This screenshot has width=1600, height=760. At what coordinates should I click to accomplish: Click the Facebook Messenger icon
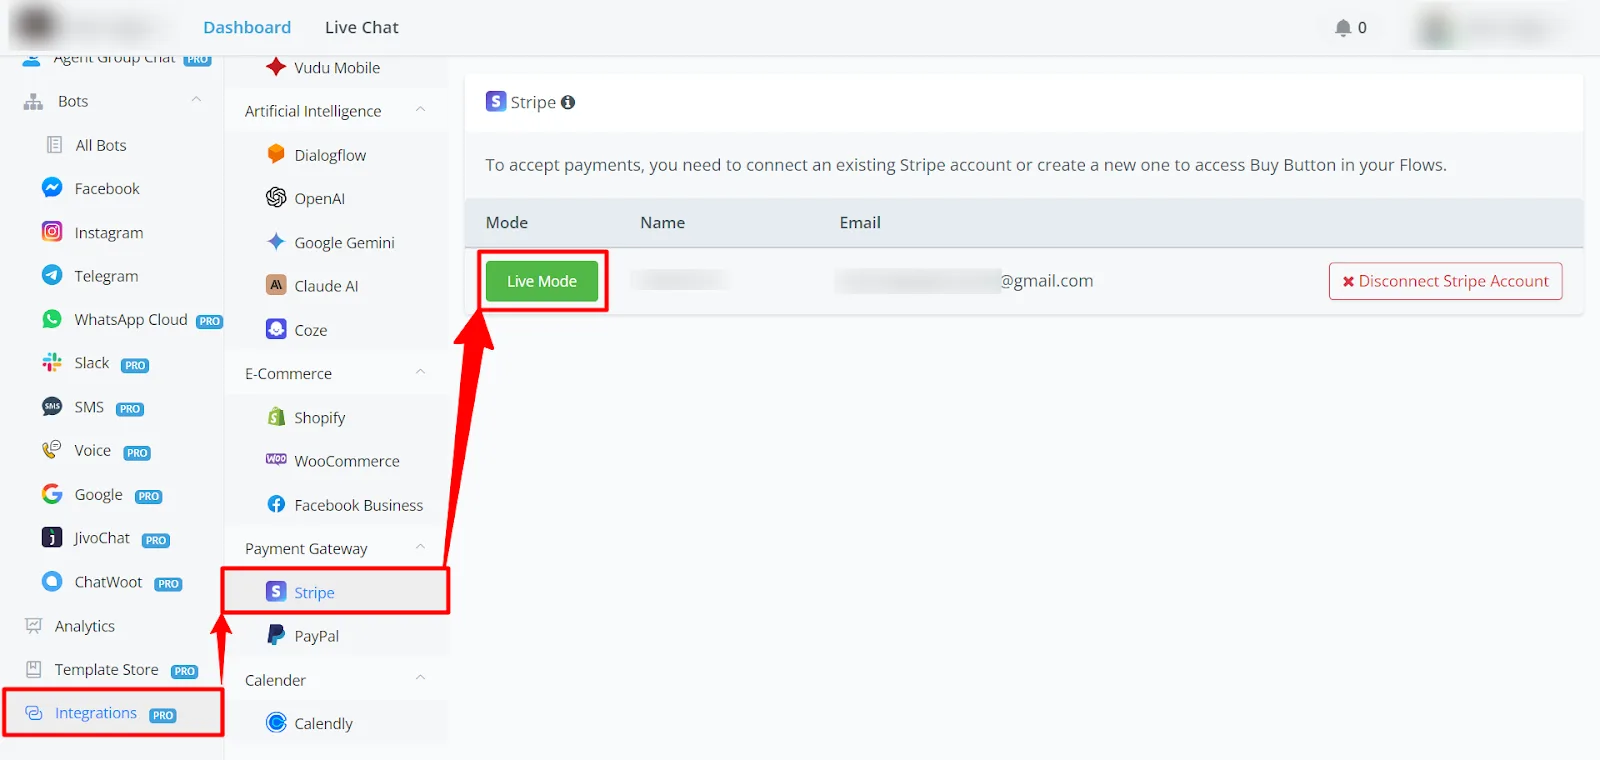coord(52,188)
